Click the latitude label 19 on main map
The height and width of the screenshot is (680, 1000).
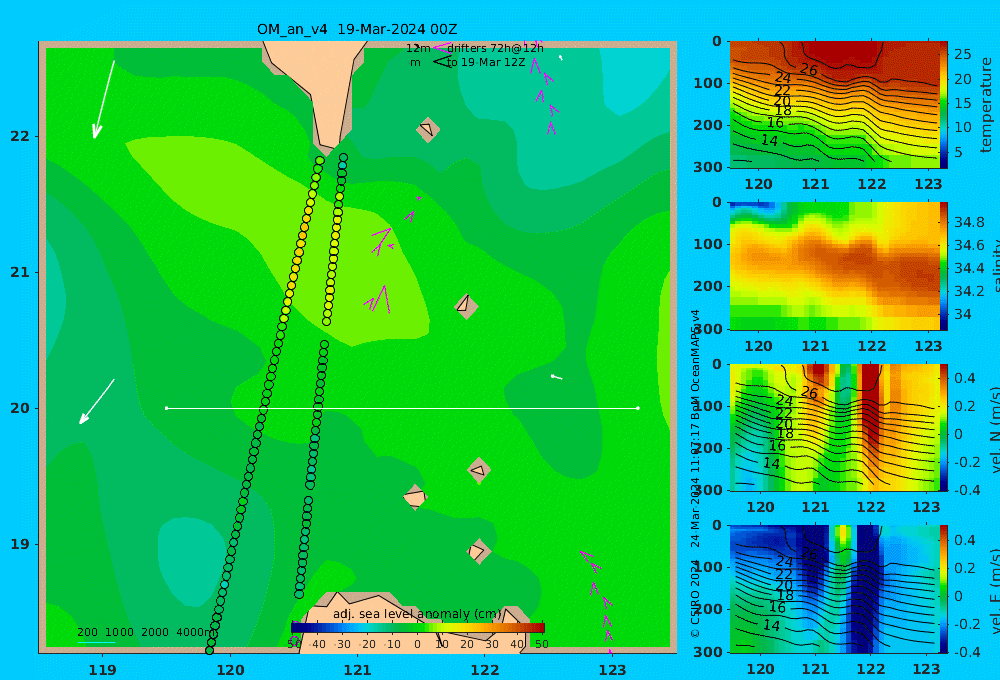click(20, 544)
